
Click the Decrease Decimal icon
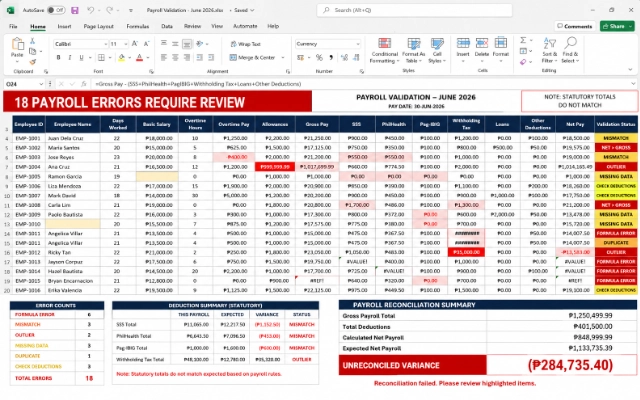pos(356,58)
